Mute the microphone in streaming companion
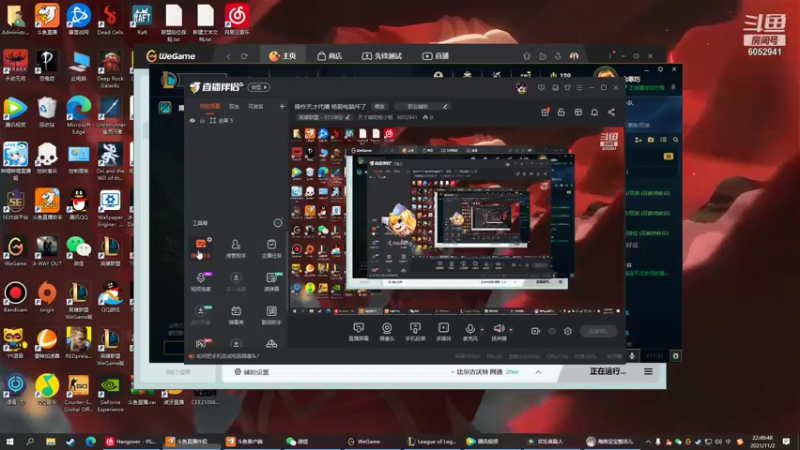Image resolution: width=800 pixels, height=450 pixels. [470, 332]
